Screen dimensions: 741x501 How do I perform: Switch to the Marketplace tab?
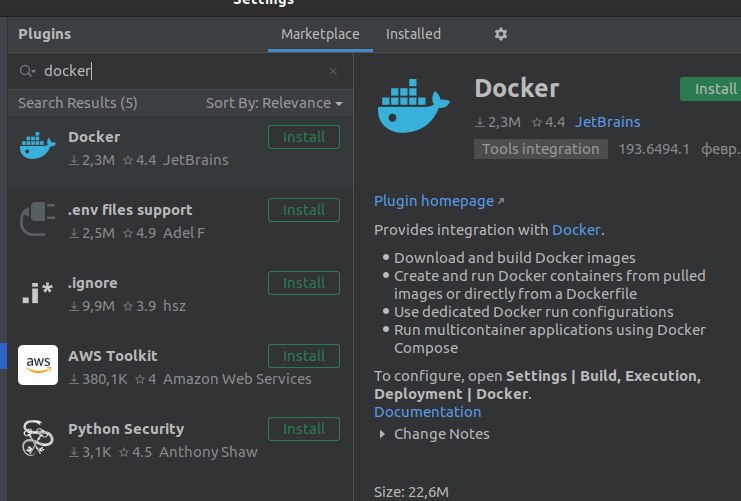(x=320, y=34)
